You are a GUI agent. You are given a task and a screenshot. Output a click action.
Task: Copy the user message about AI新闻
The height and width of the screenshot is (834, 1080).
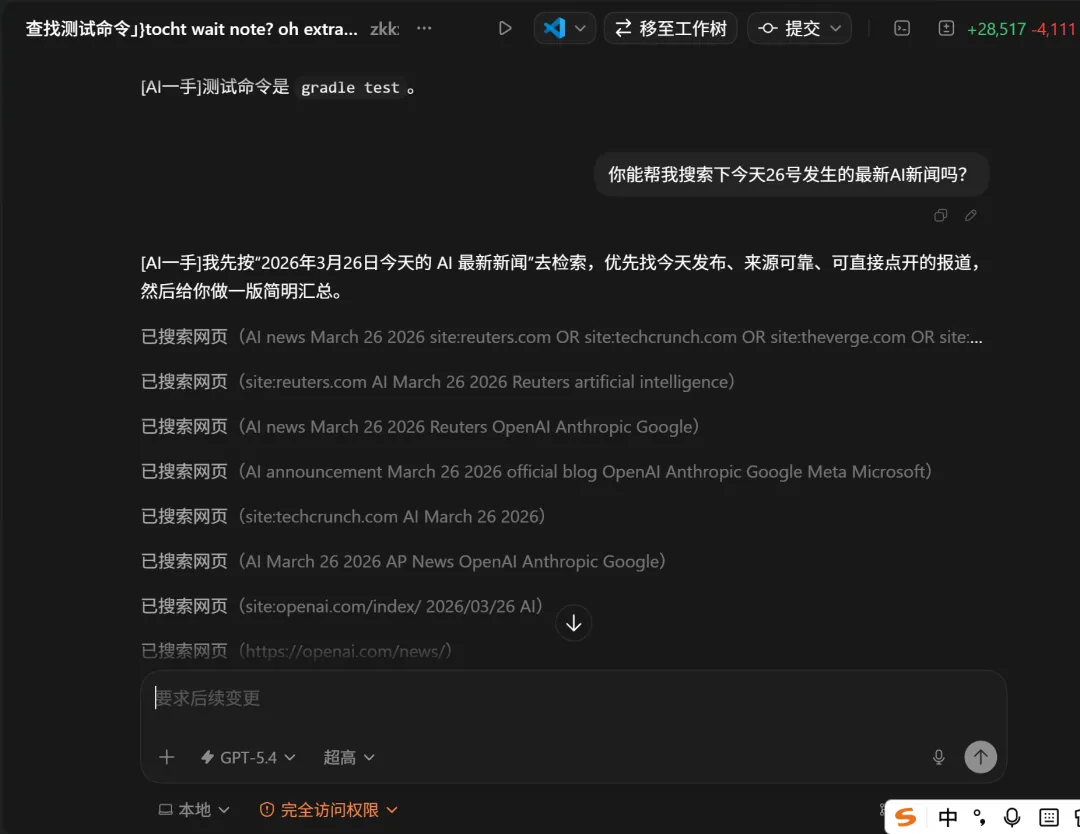pyautogui.click(x=940, y=216)
